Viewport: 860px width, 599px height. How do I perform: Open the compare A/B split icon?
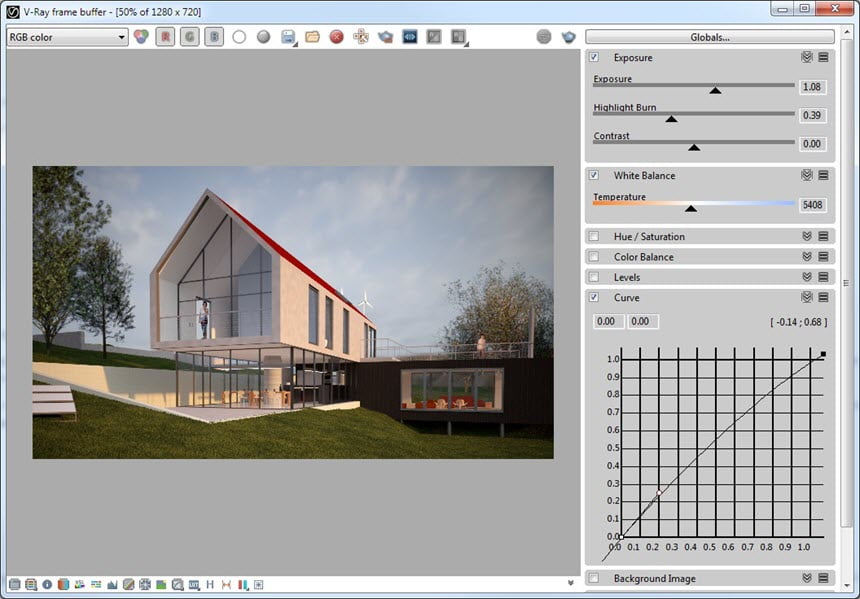click(x=458, y=37)
